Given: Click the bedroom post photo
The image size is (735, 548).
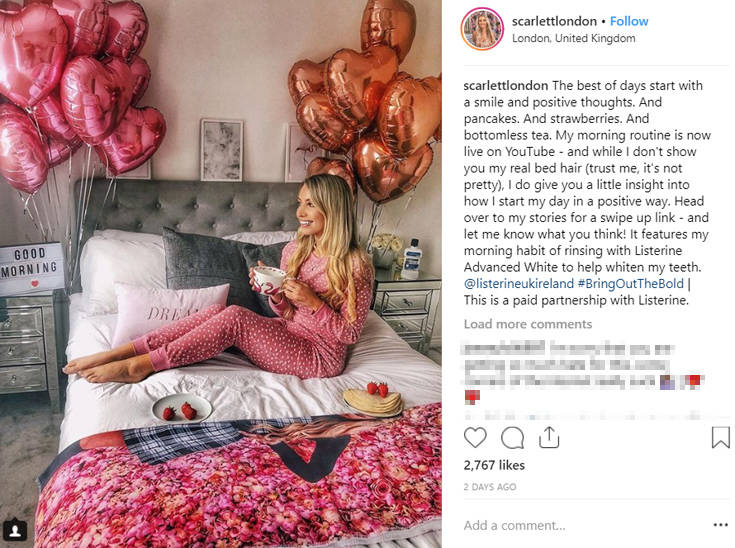Looking at the screenshot, I should tap(221, 274).
